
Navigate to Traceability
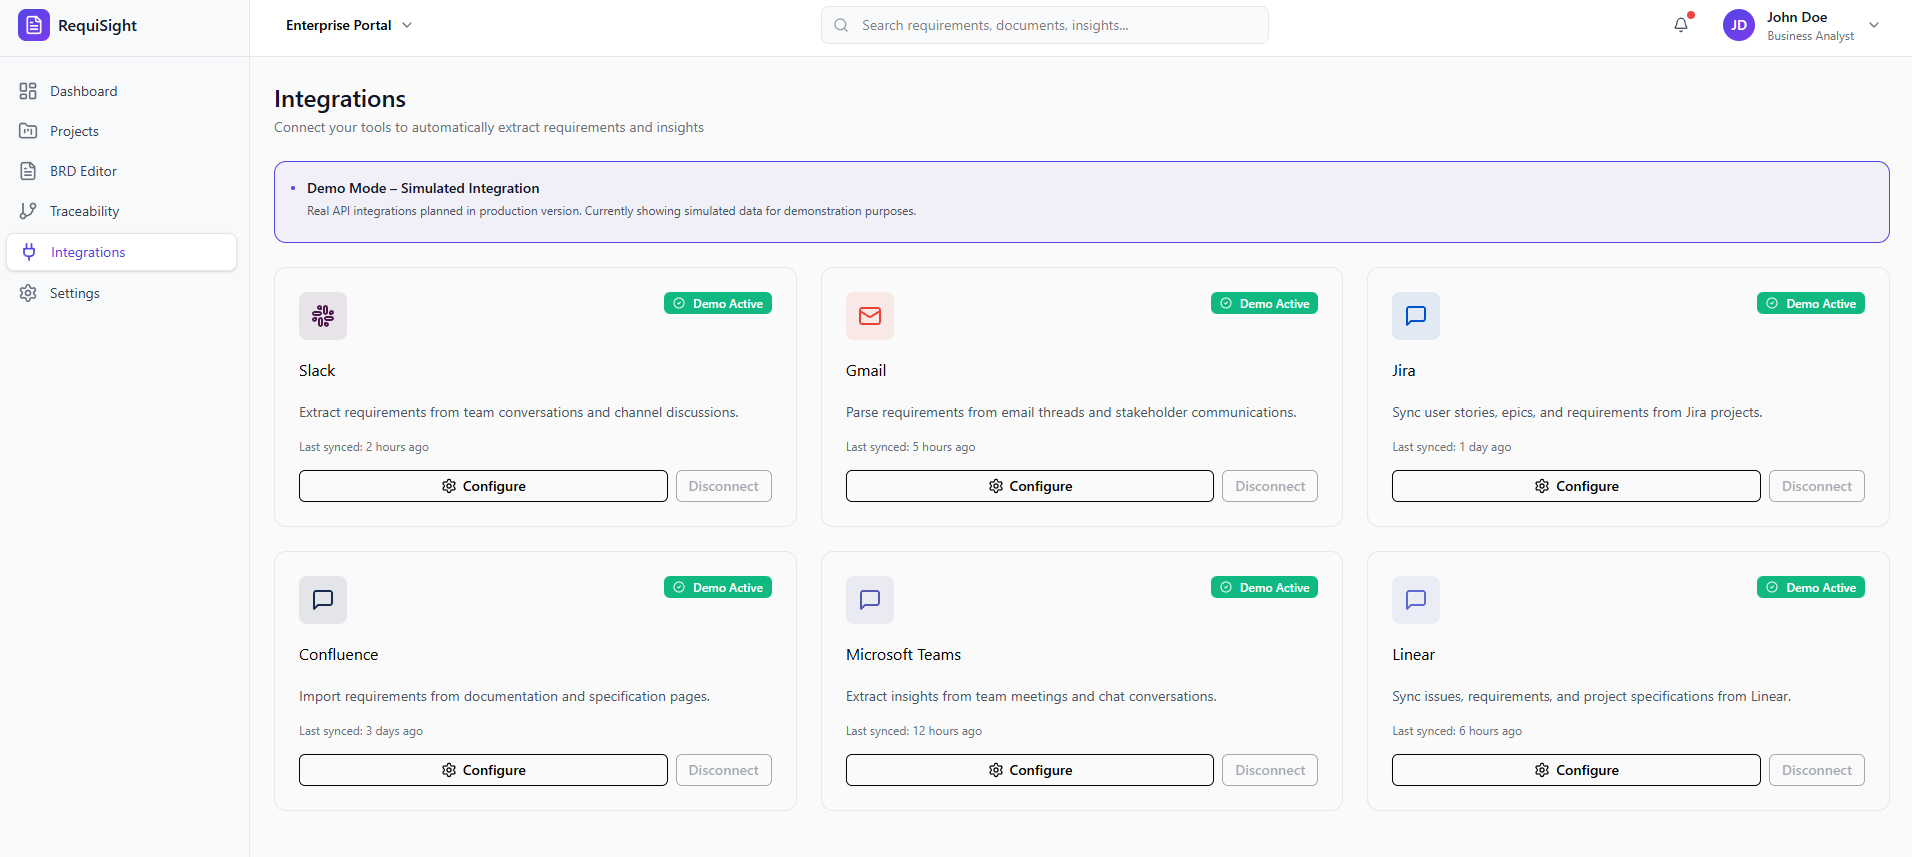click(122, 211)
